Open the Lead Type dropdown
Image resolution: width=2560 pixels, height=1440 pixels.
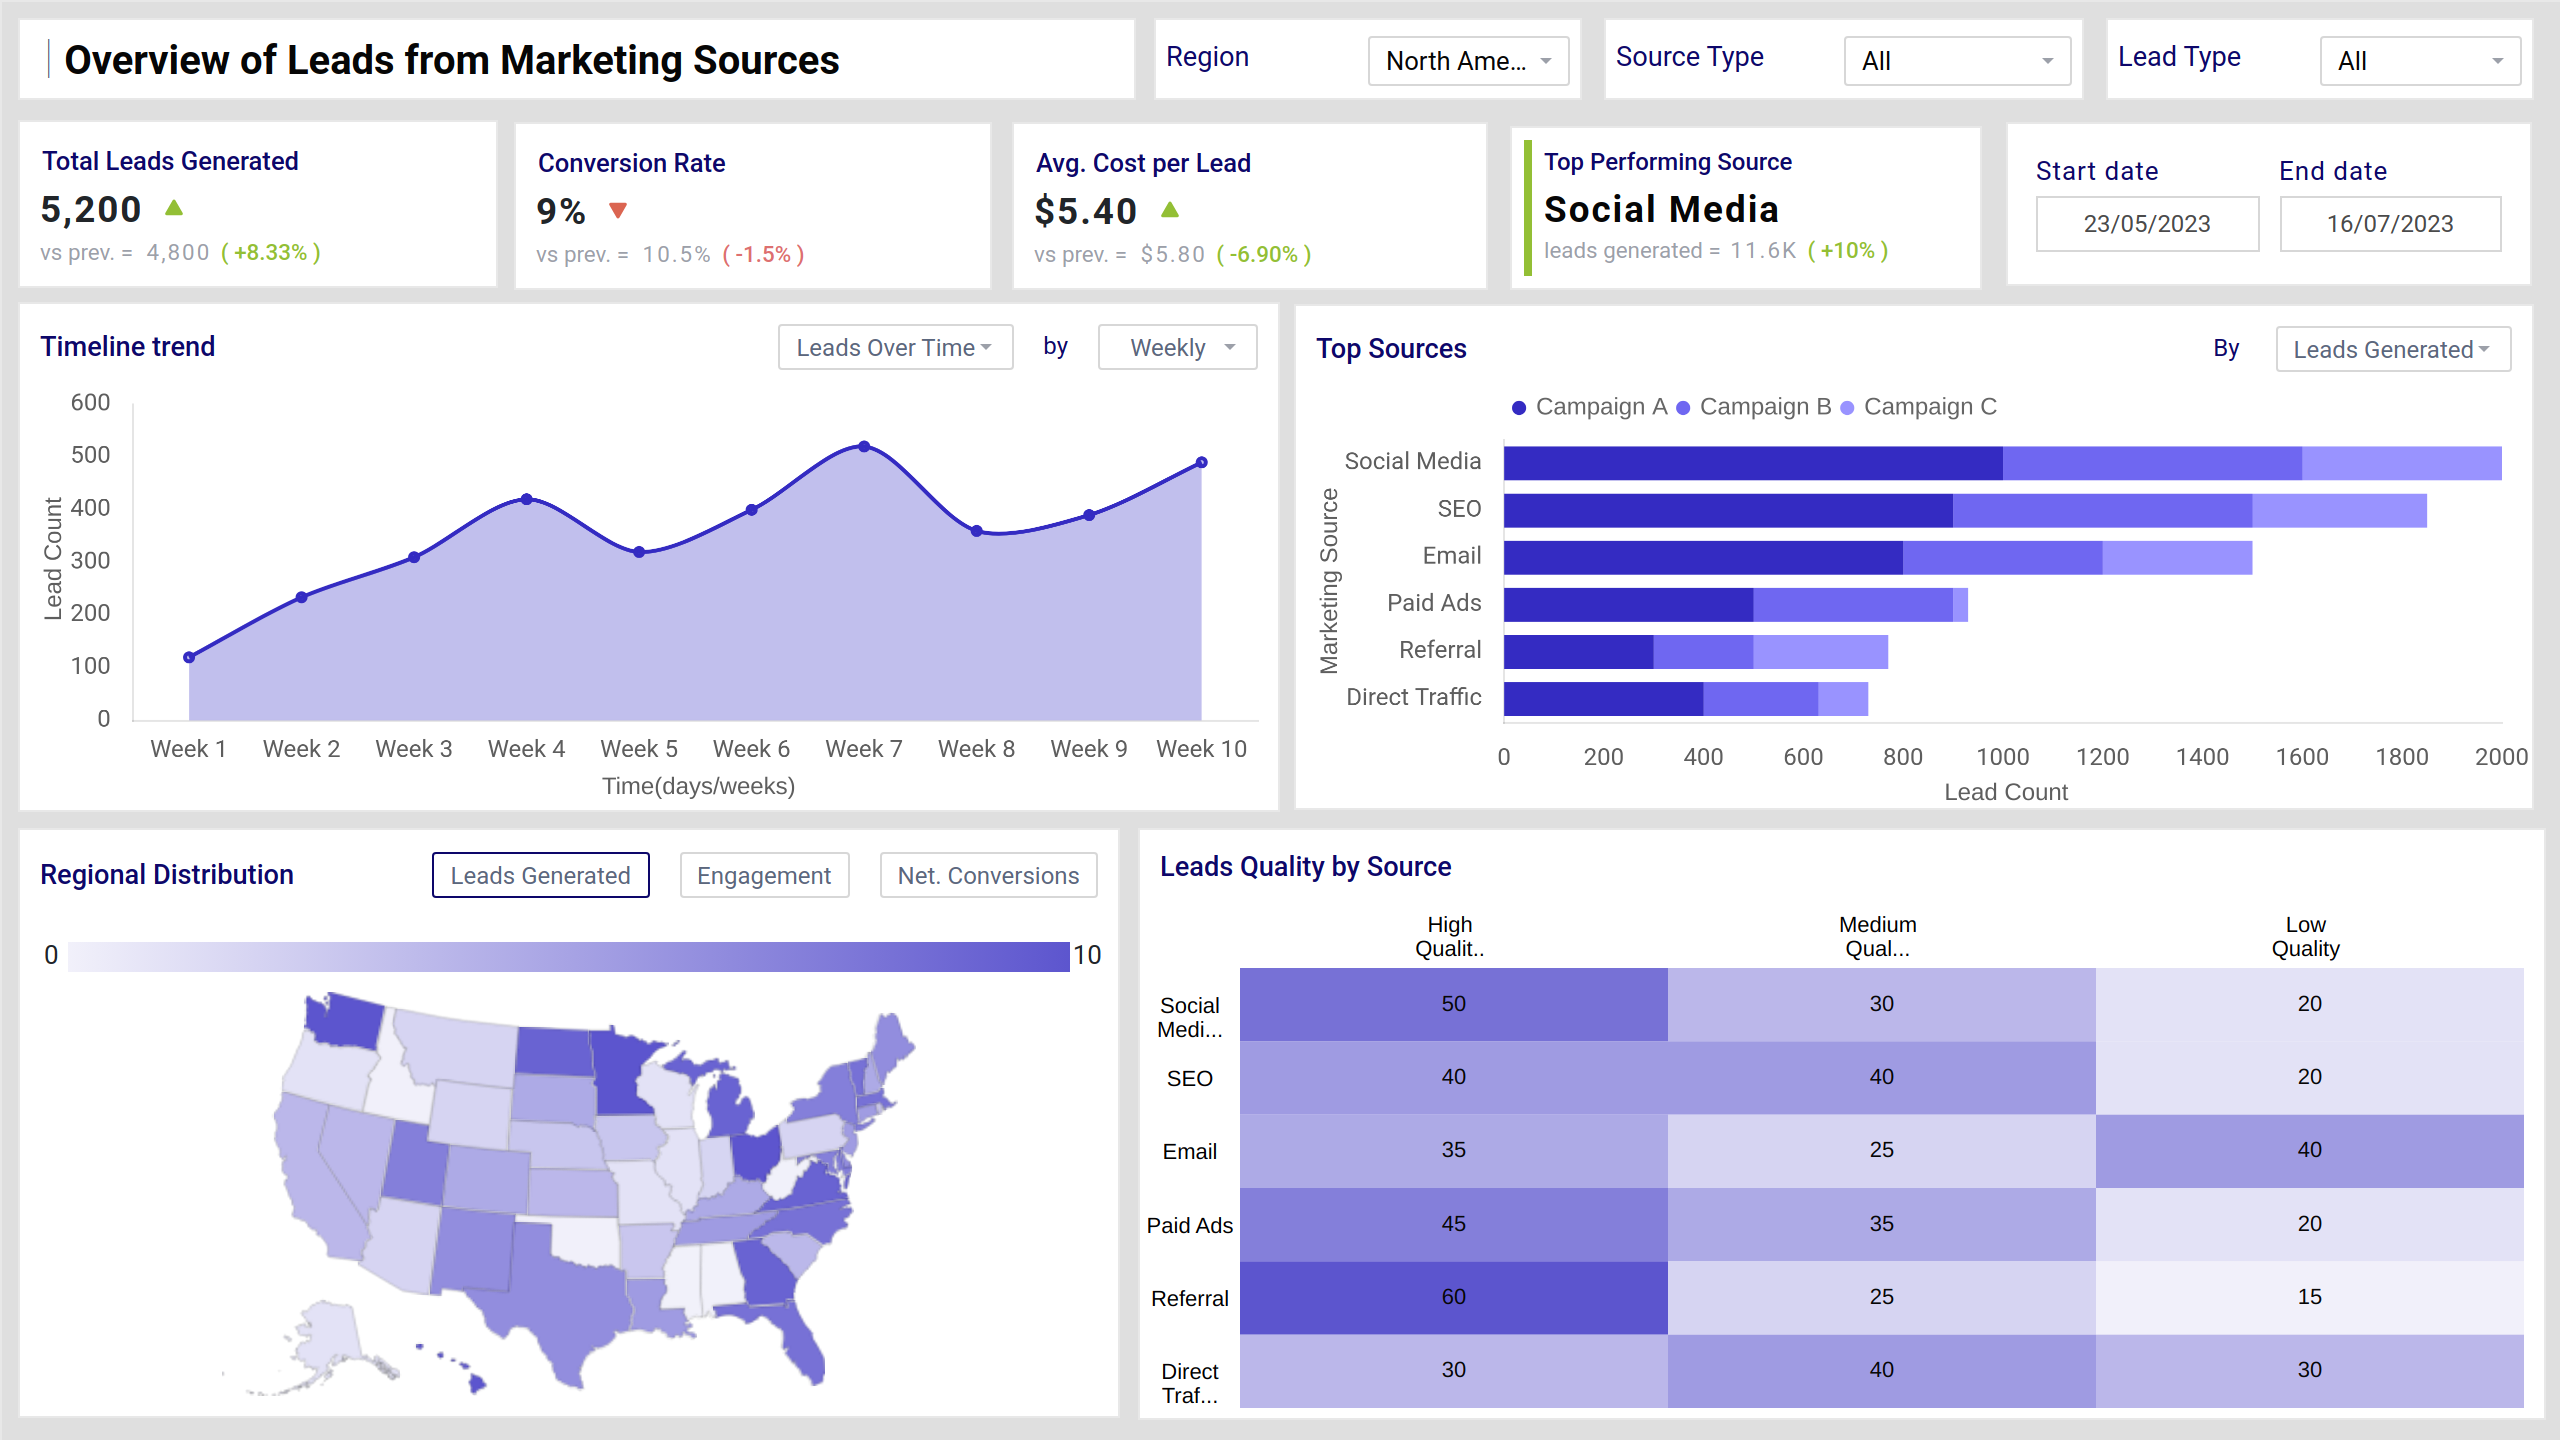pyautogui.click(x=2420, y=61)
